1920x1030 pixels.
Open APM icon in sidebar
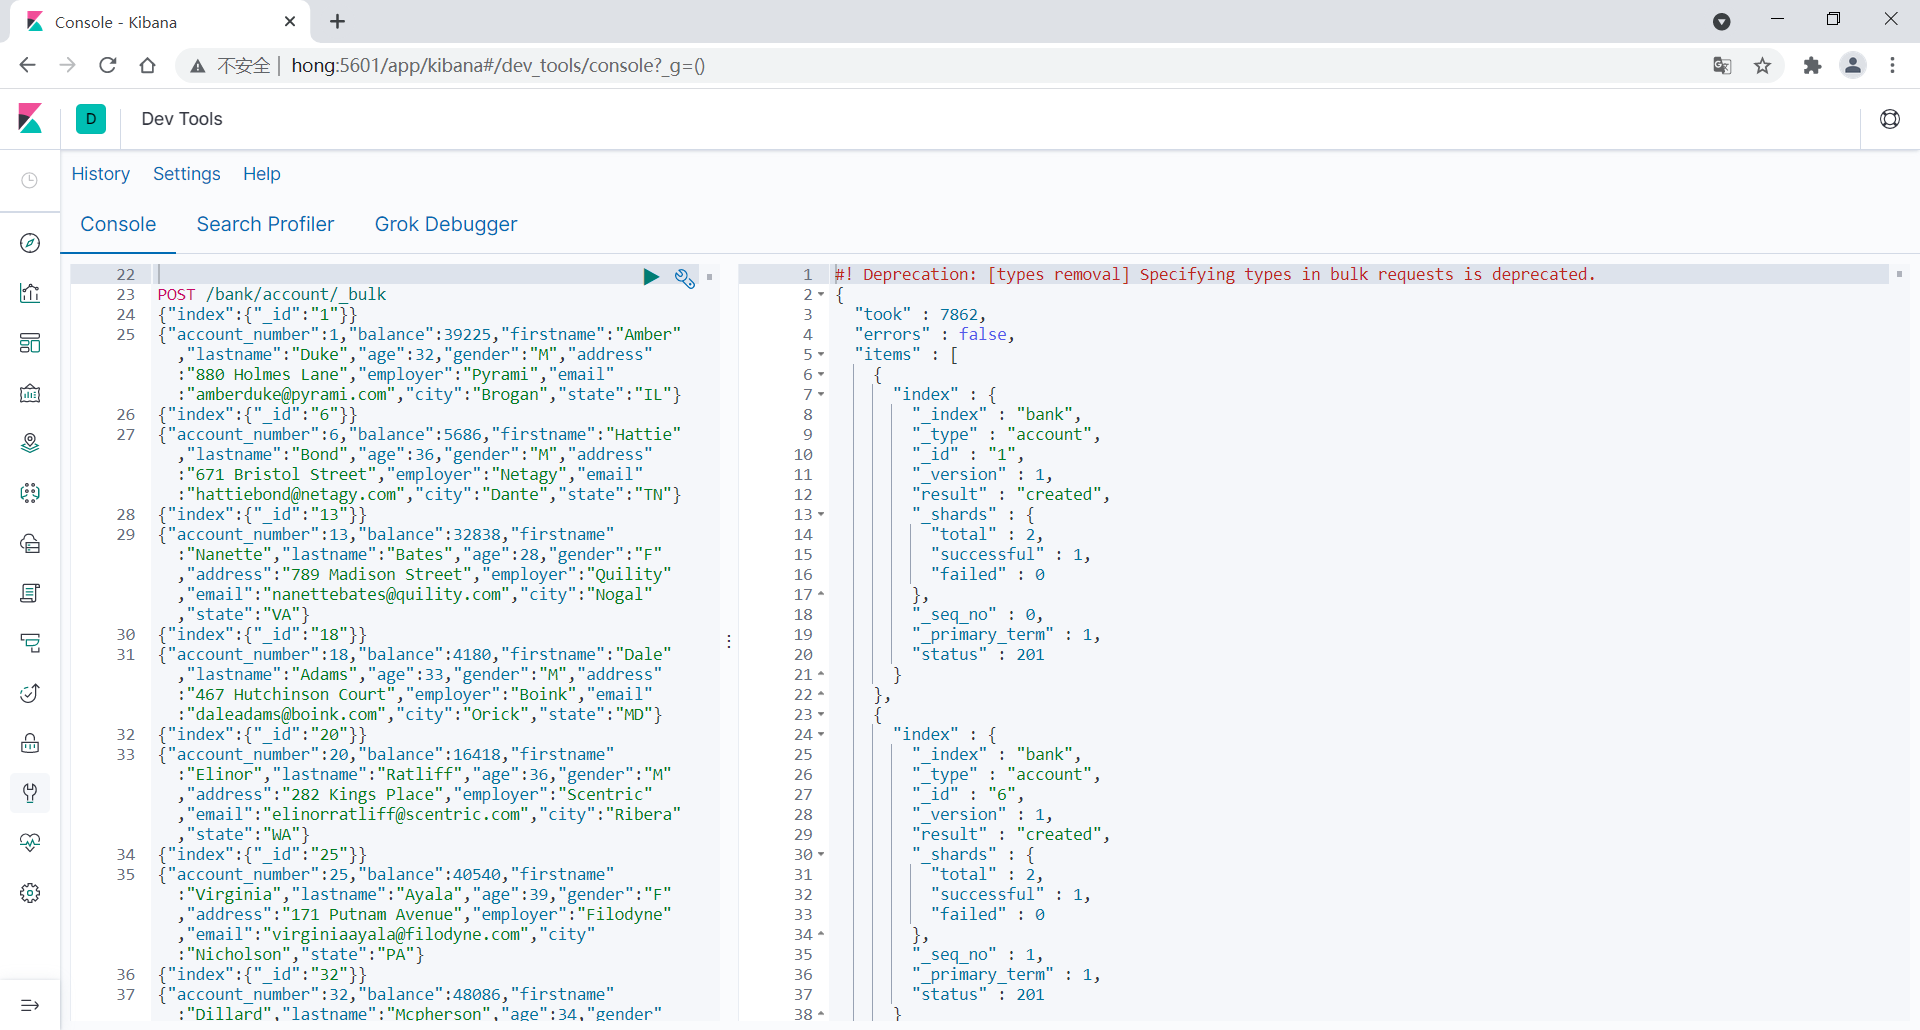(30, 643)
